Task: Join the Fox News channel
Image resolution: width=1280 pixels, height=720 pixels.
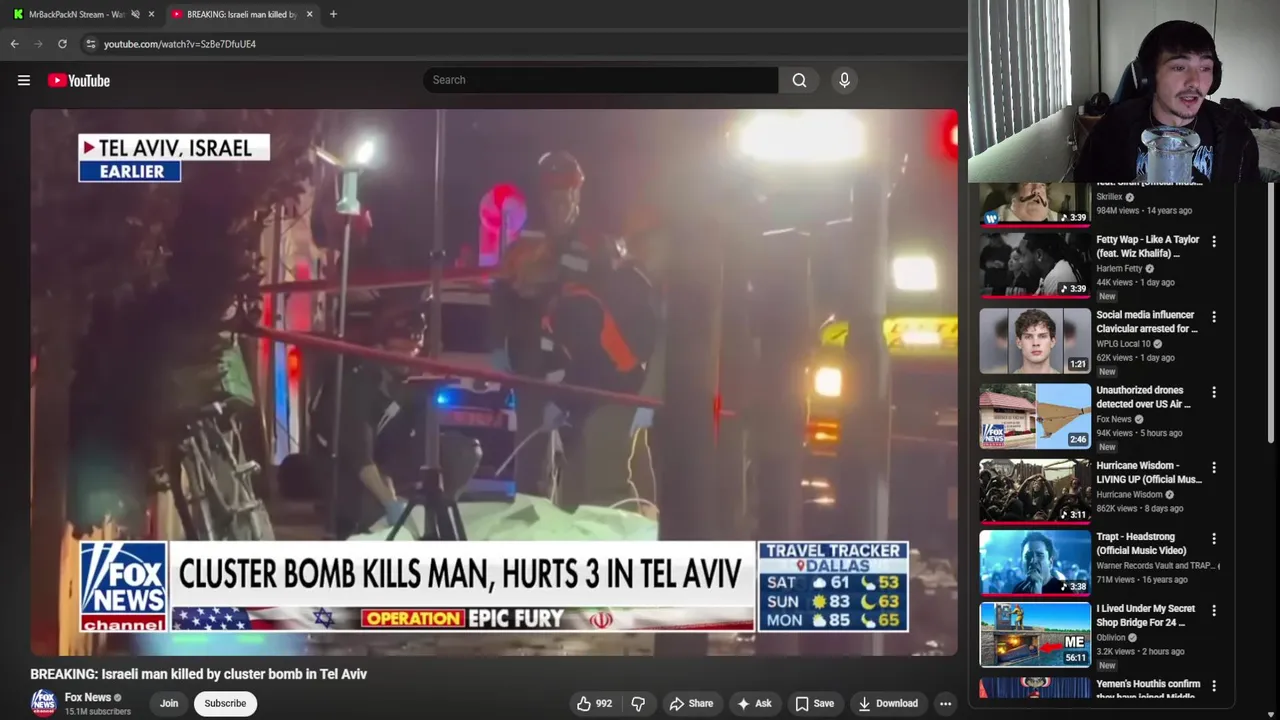Action: (169, 703)
